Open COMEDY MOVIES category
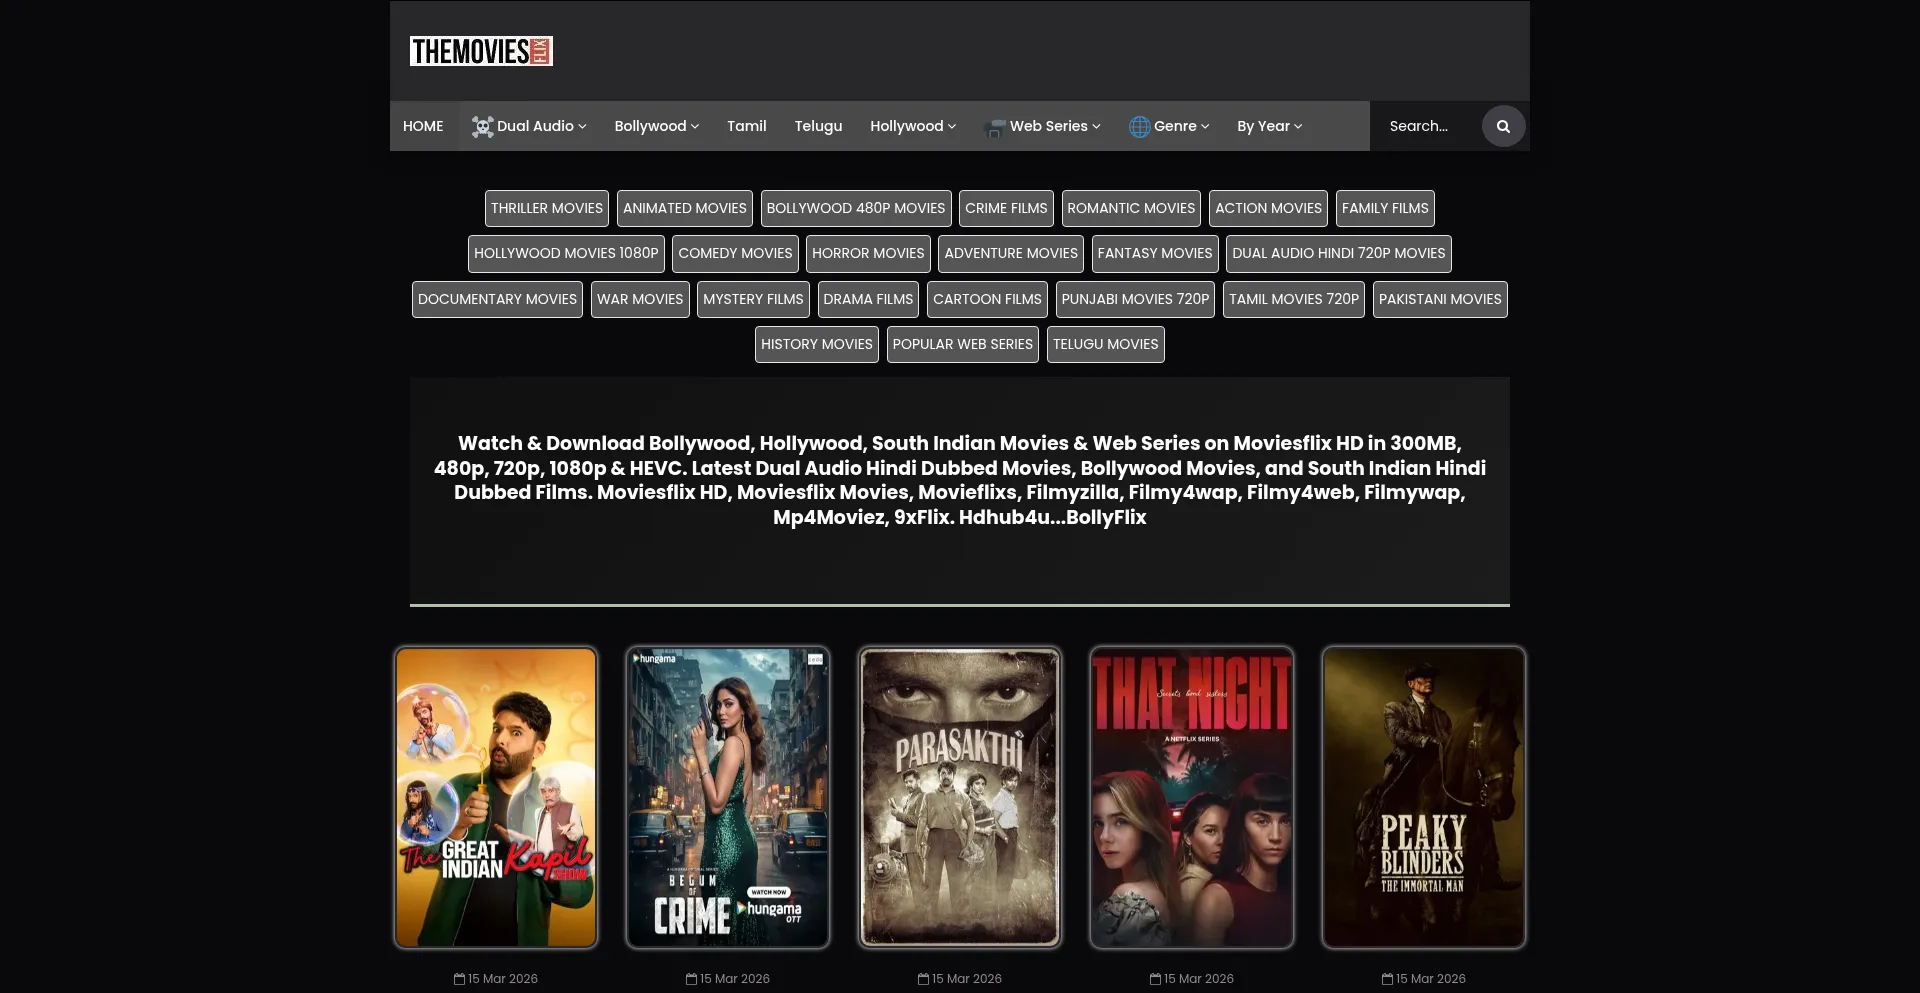 pos(735,254)
